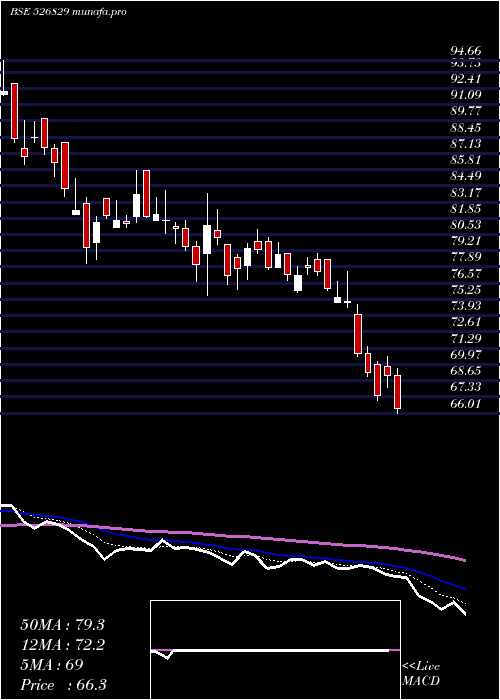Click the 66.01 price axis label
The width and height of the screenshot is (500, 700).
pyautogui.click(x=466, y=403)
